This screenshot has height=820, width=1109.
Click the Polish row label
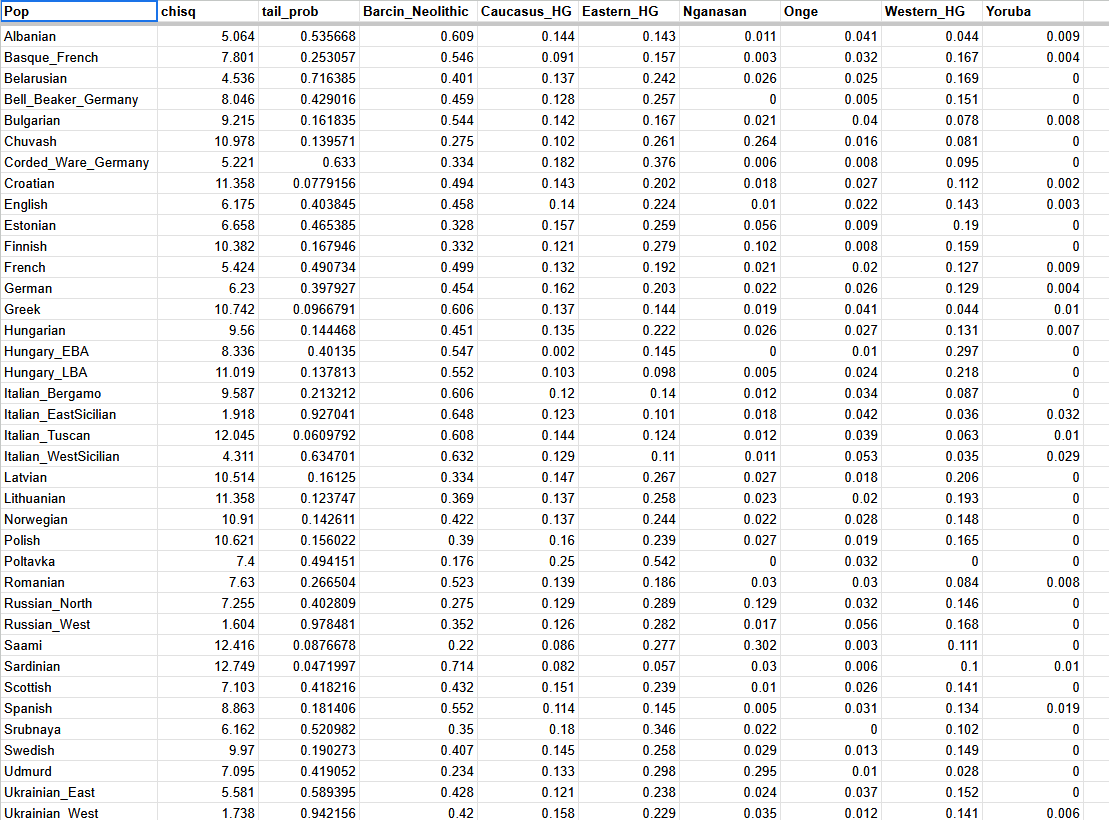(22, 540)
